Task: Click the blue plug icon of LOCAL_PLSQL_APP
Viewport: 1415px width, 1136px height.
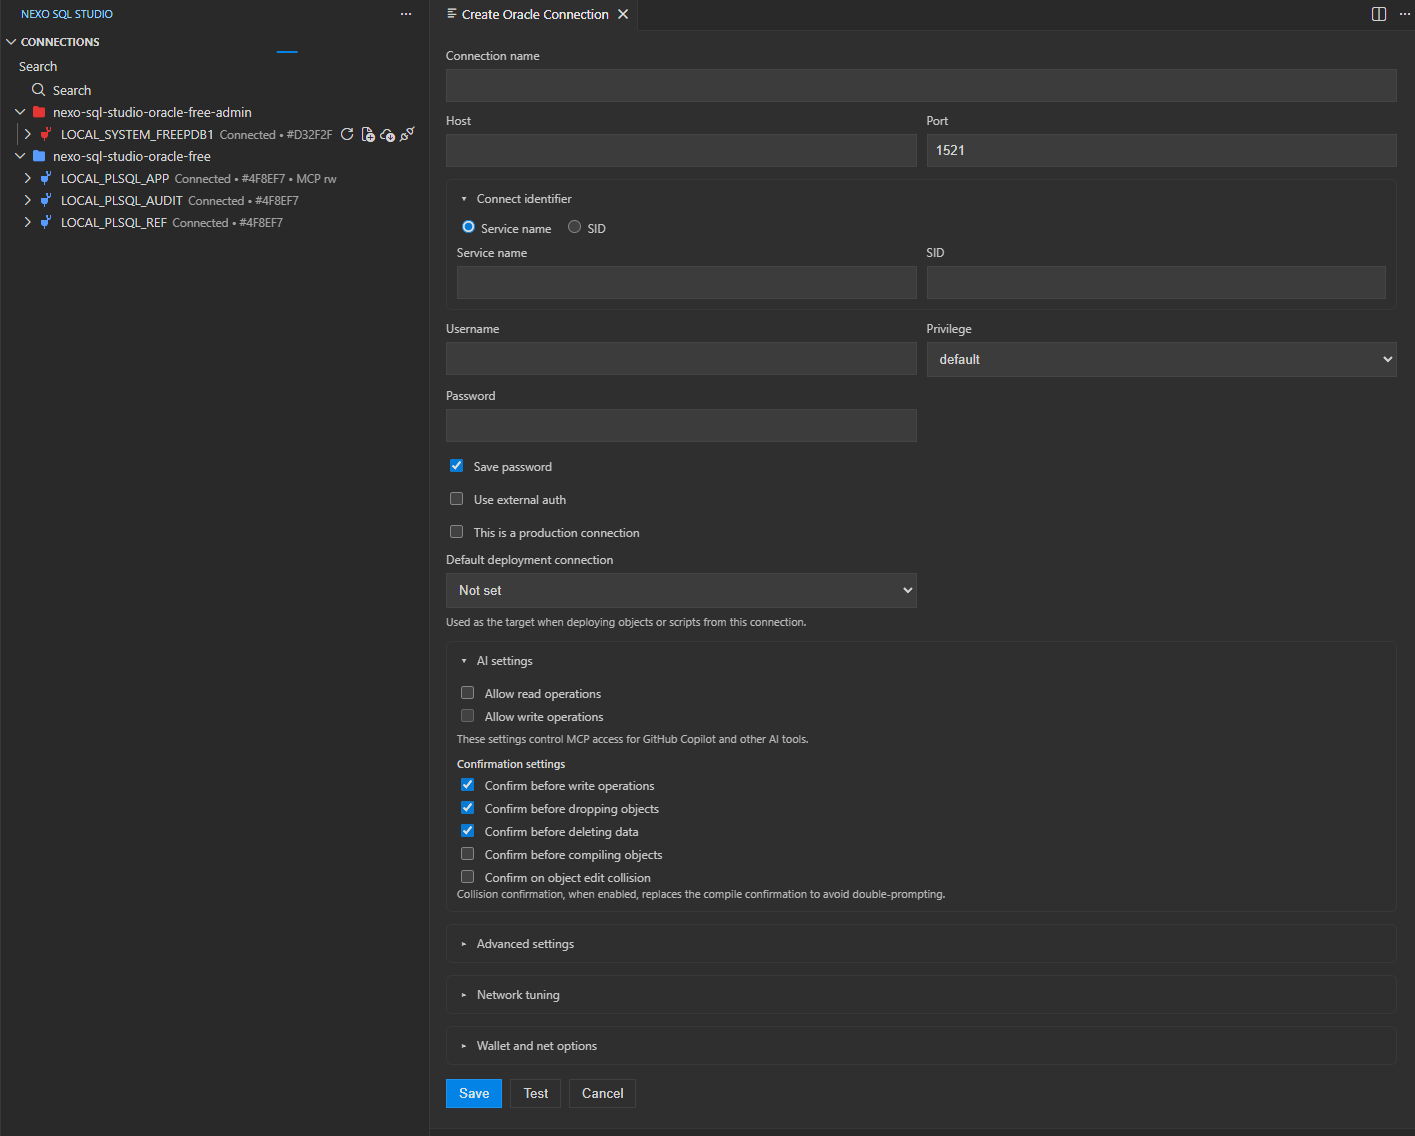Action: click(46, 178)
